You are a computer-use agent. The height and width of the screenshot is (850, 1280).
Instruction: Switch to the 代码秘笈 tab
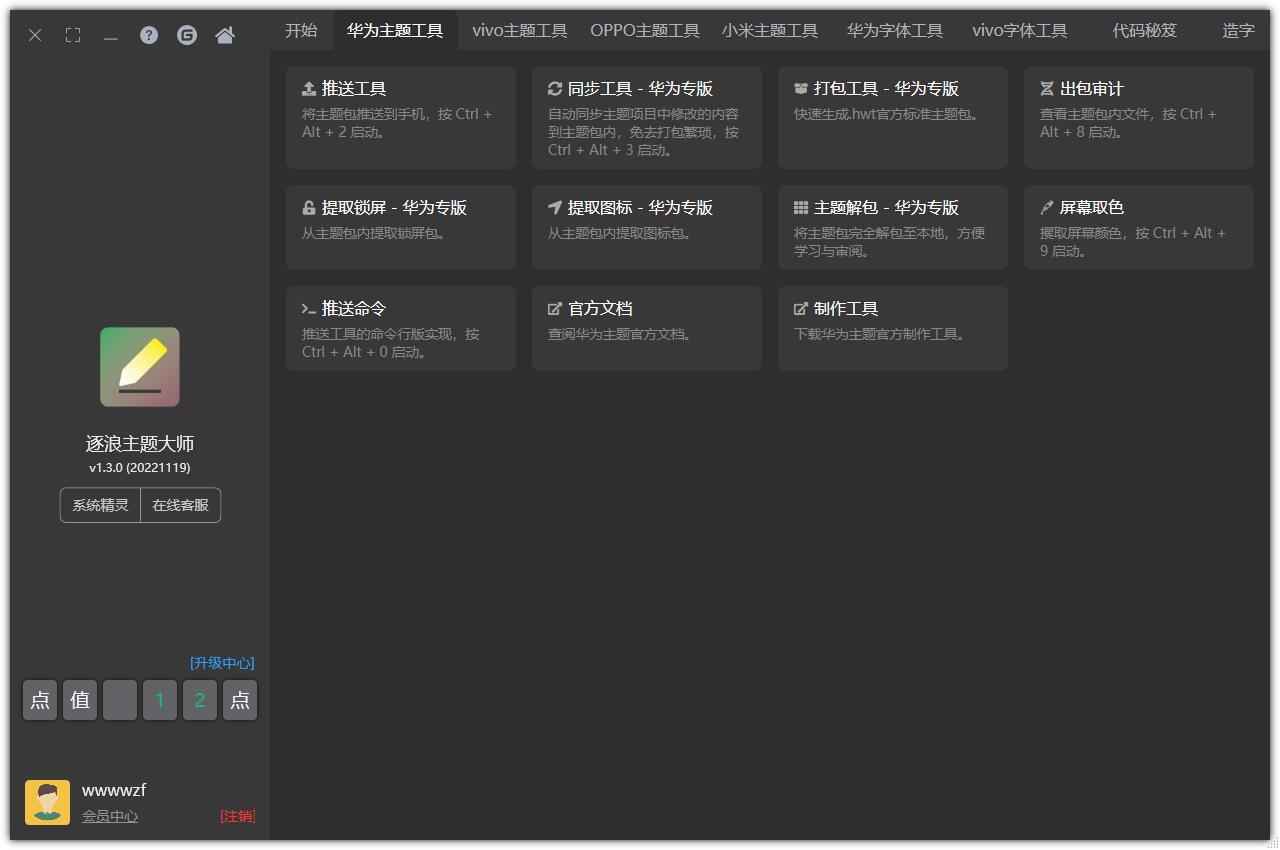click(x=1145, y=31)
